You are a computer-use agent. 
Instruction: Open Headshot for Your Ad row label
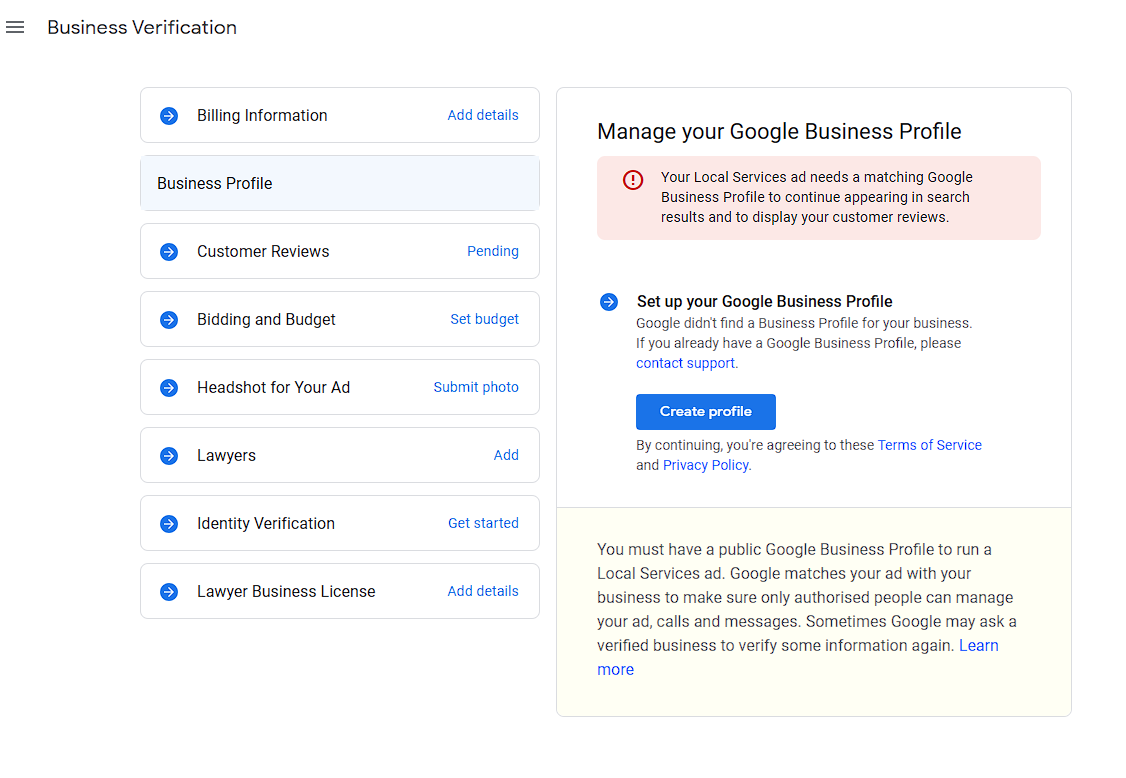(x=274, y=388)
